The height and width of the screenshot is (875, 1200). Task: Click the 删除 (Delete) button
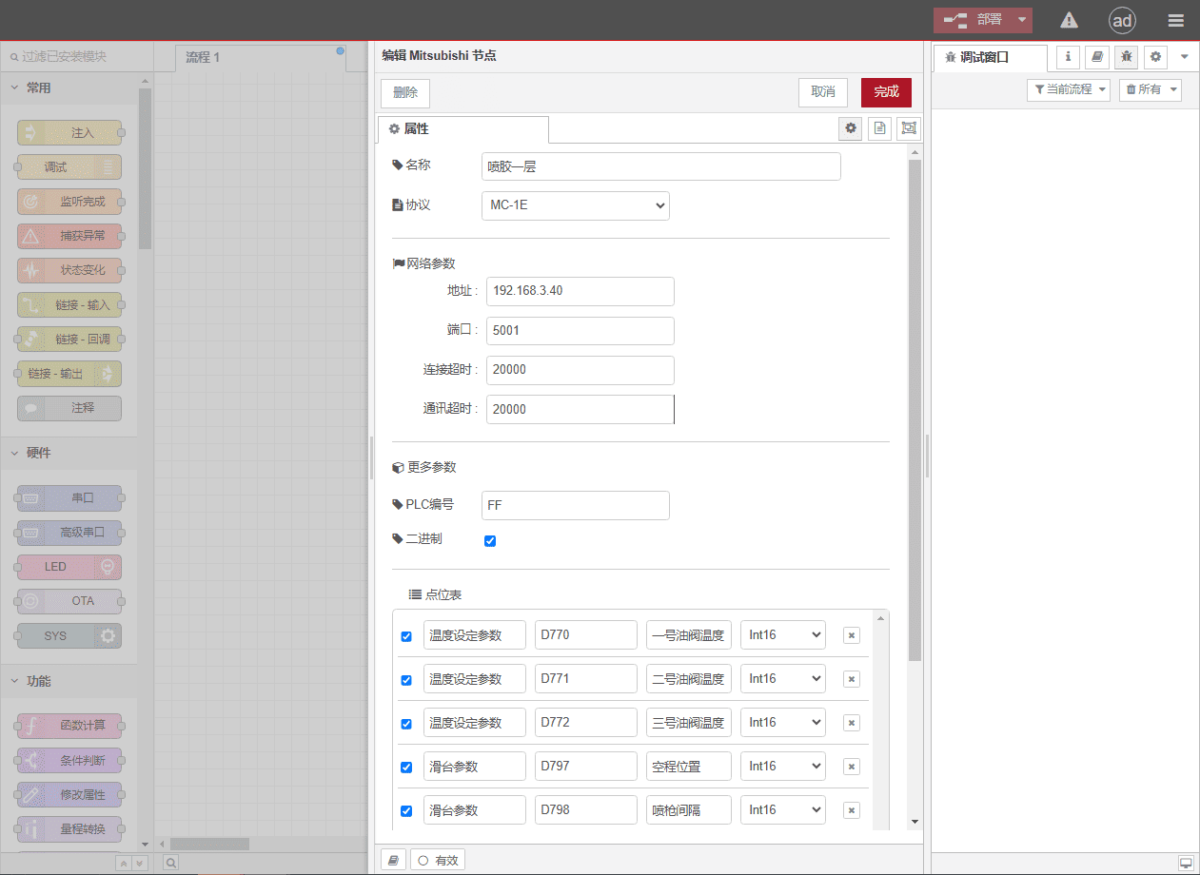point(404,92)
